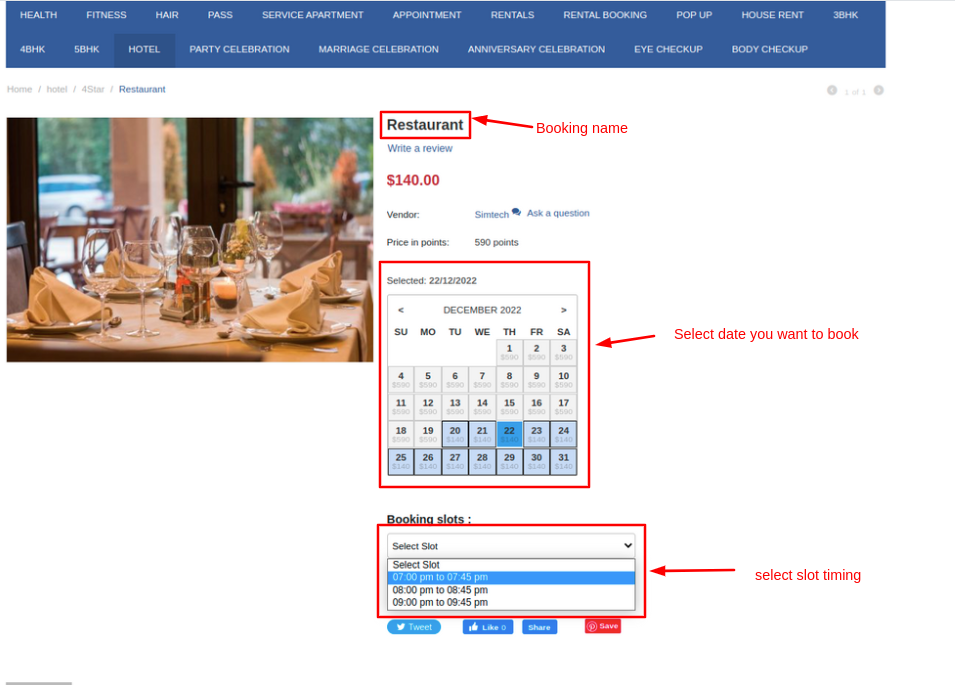The width and height of the screenshot is (955, 685).
Task: Open the Hotel menu item
Action: 144,49
